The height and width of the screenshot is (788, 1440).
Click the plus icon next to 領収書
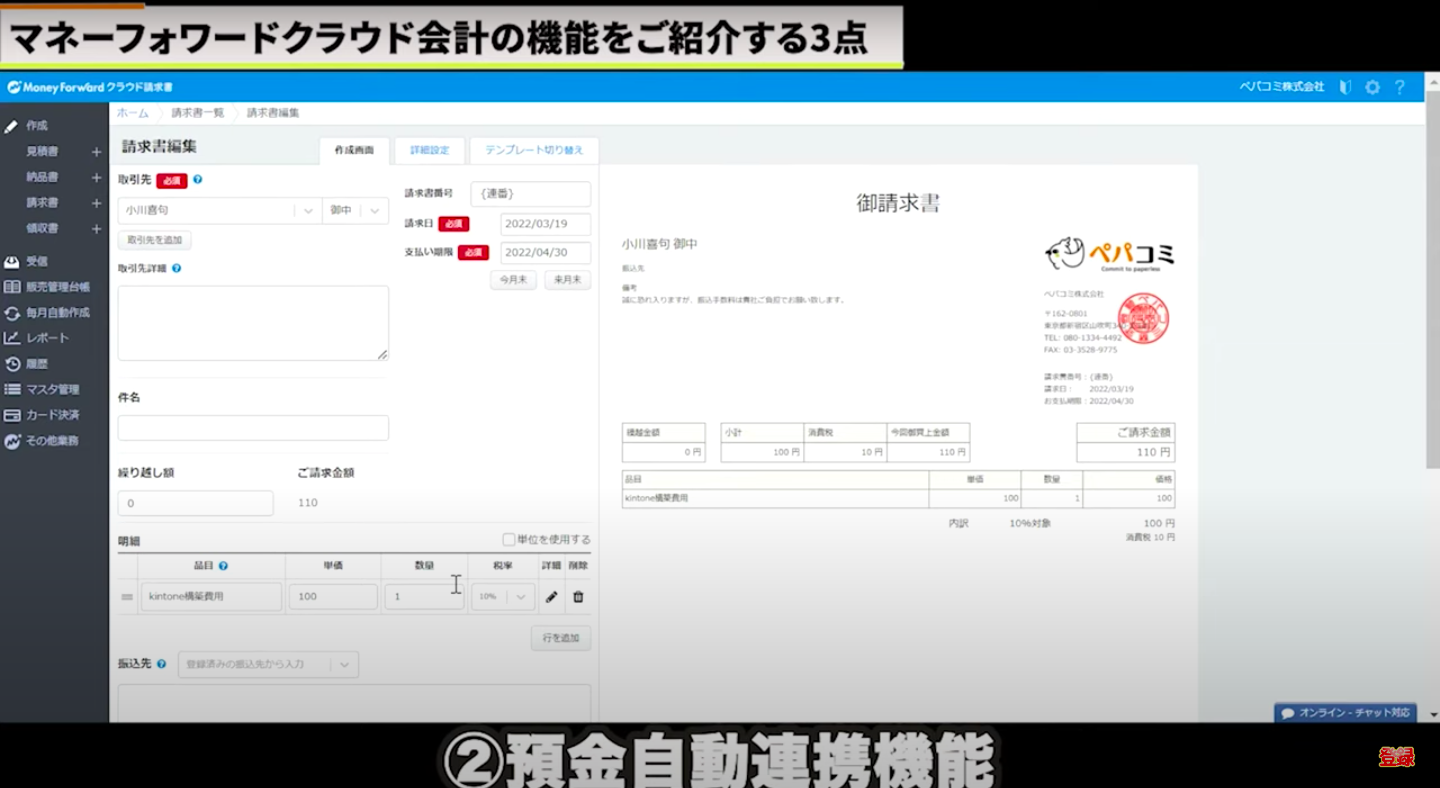point(96,229)
